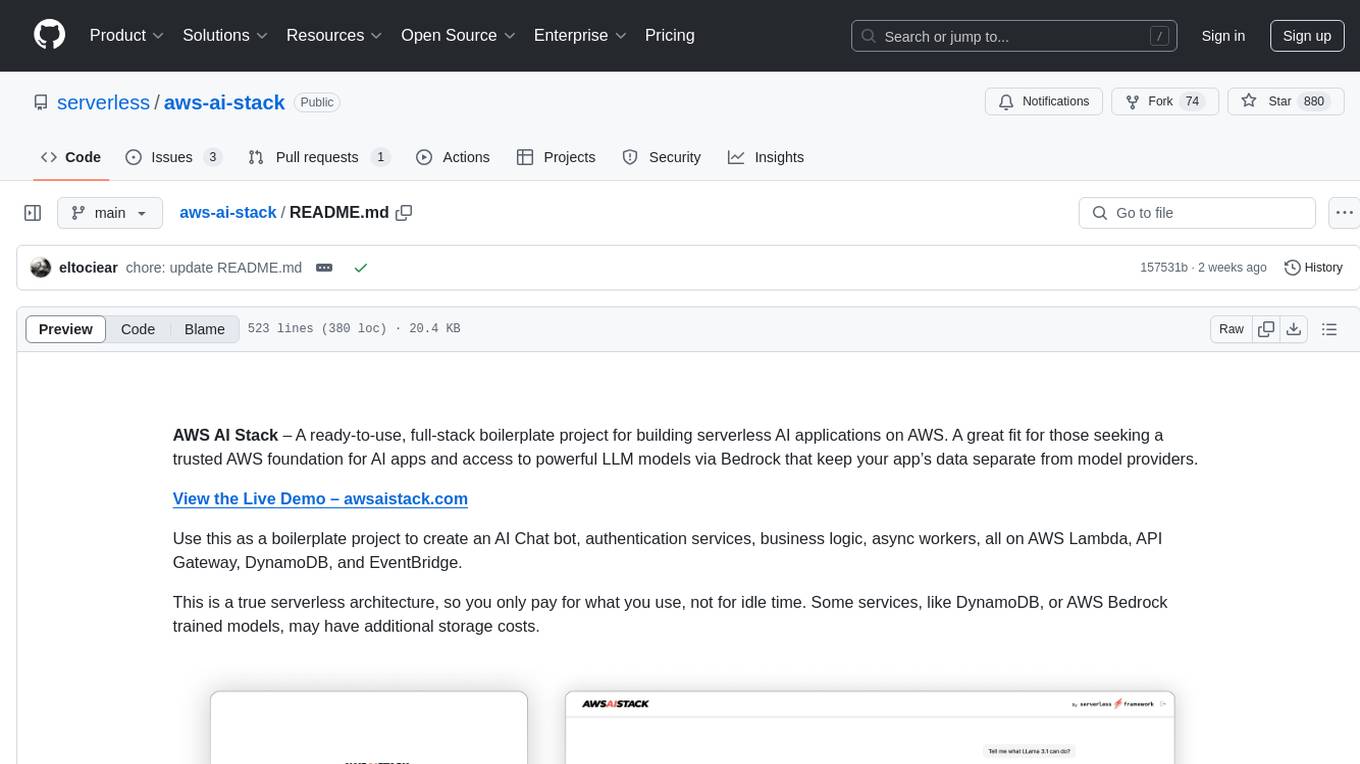Expand the Open Source menu
1360x764 pixels.
[x=458, y=35]
